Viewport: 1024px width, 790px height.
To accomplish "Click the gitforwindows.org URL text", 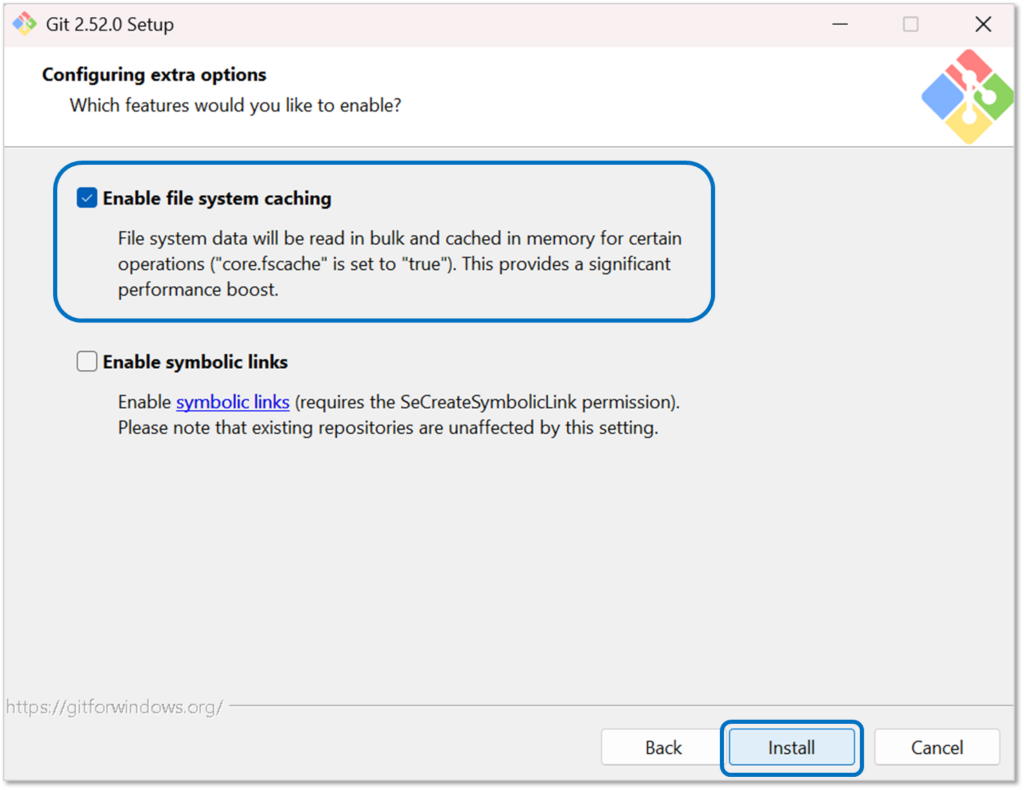I will 114,707.
